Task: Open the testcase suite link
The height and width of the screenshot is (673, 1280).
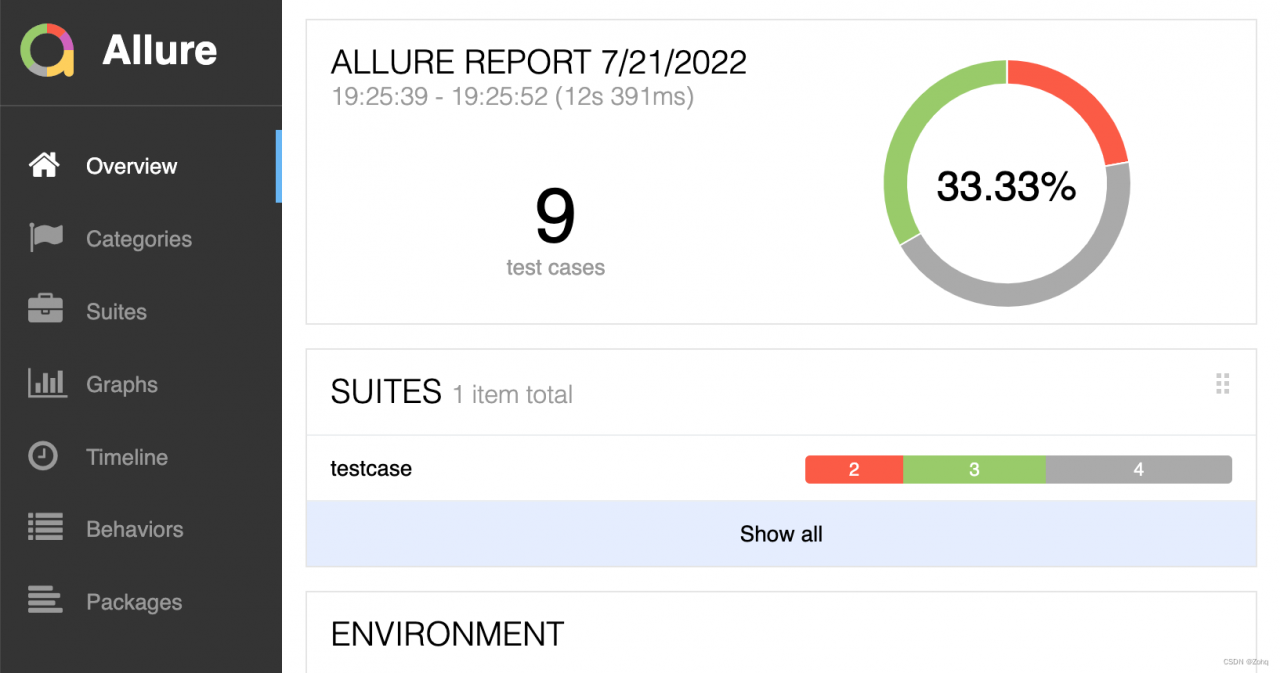Action: point(371,468)
